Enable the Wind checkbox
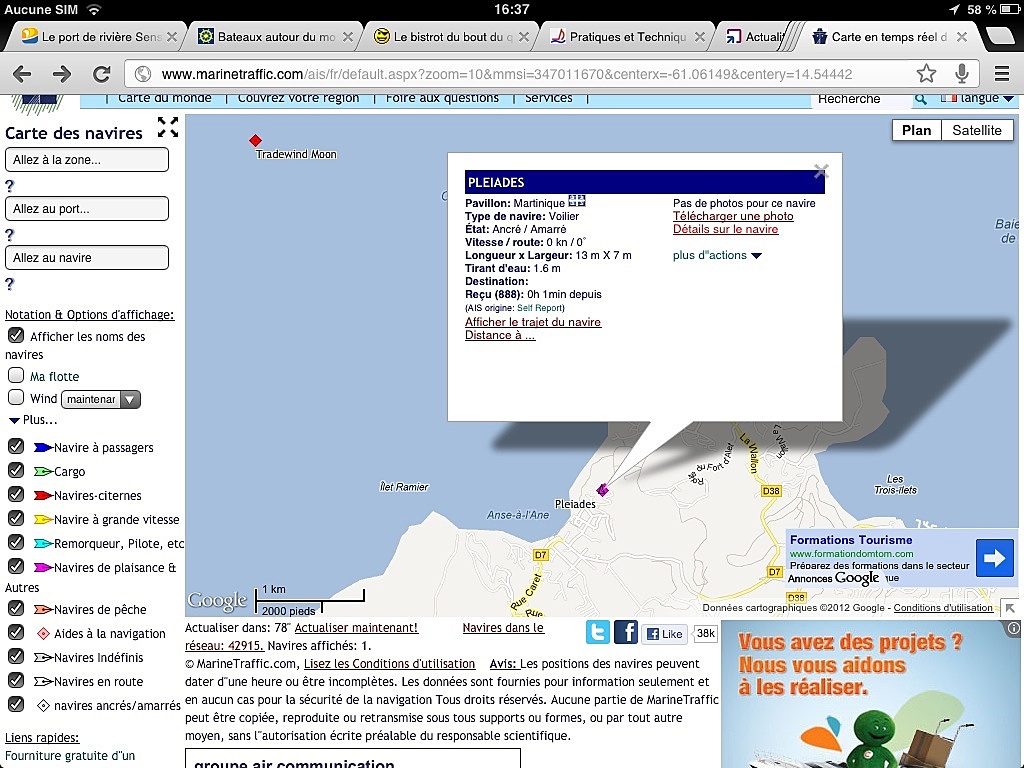 [x=16, y=398]
